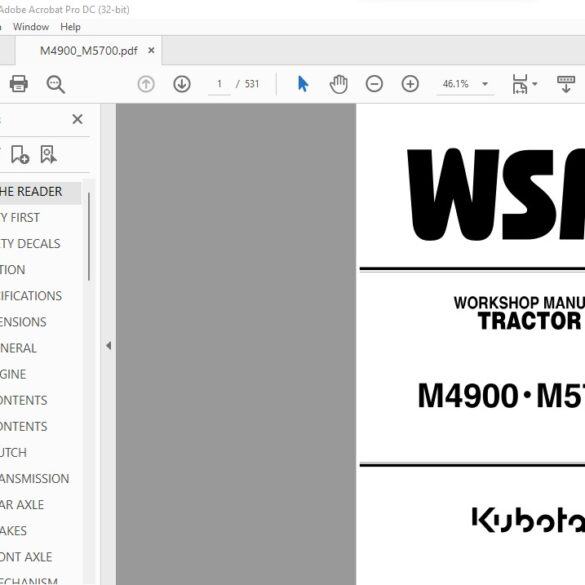The height and width of the screenshot is (585, 585).
Task: Select the 'IFICATIONS' bookmark
Action: pos(31,296)
